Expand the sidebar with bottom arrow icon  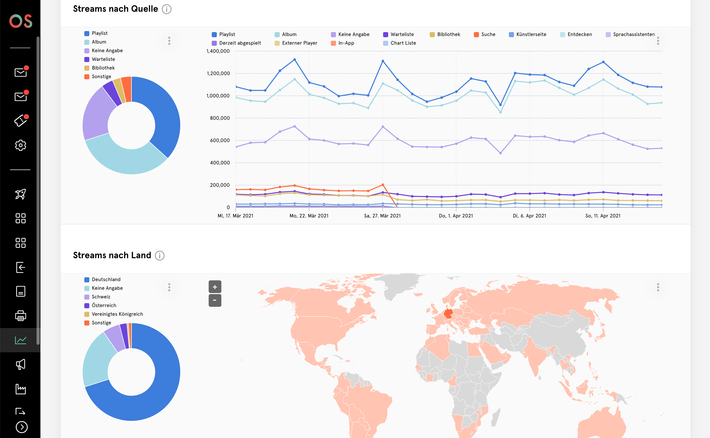pos(21,427)
